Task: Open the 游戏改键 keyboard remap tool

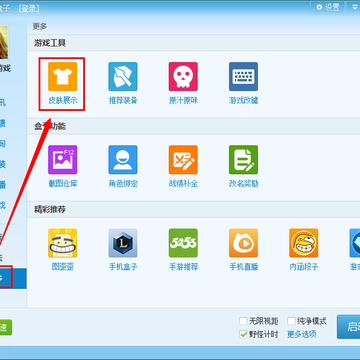Action: pyautogui.click(x=243, y=83)
